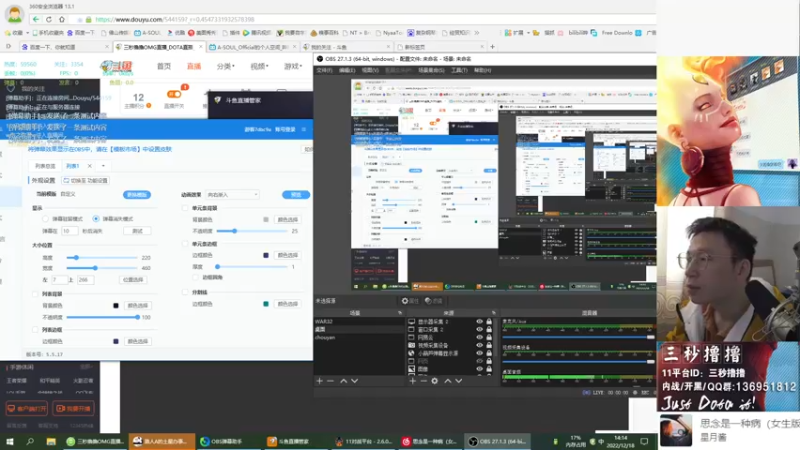Viewport: 800px width, 450px height.
Task: Close the 列表1 tab in danmaku helper
Action: coord(89,166)
